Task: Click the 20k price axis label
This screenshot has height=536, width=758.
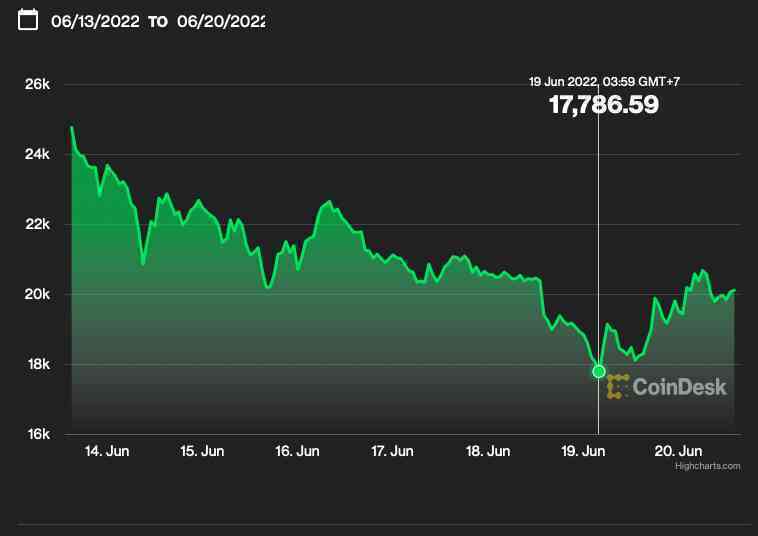Action: click(x=37, y=294)
